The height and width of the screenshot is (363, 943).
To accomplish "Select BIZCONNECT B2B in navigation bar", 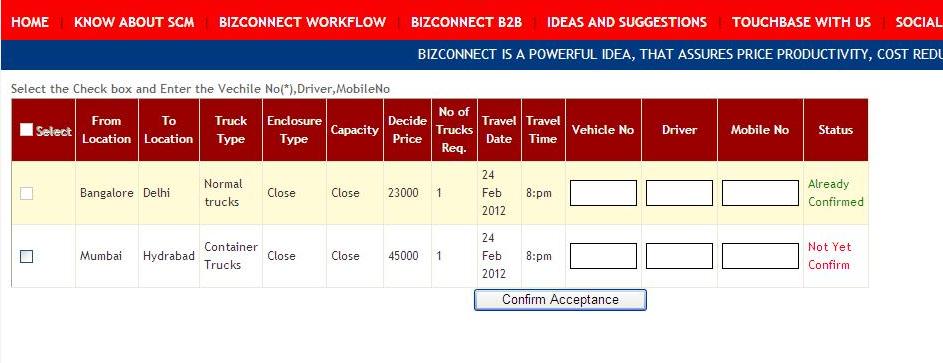I will (467, 22).
